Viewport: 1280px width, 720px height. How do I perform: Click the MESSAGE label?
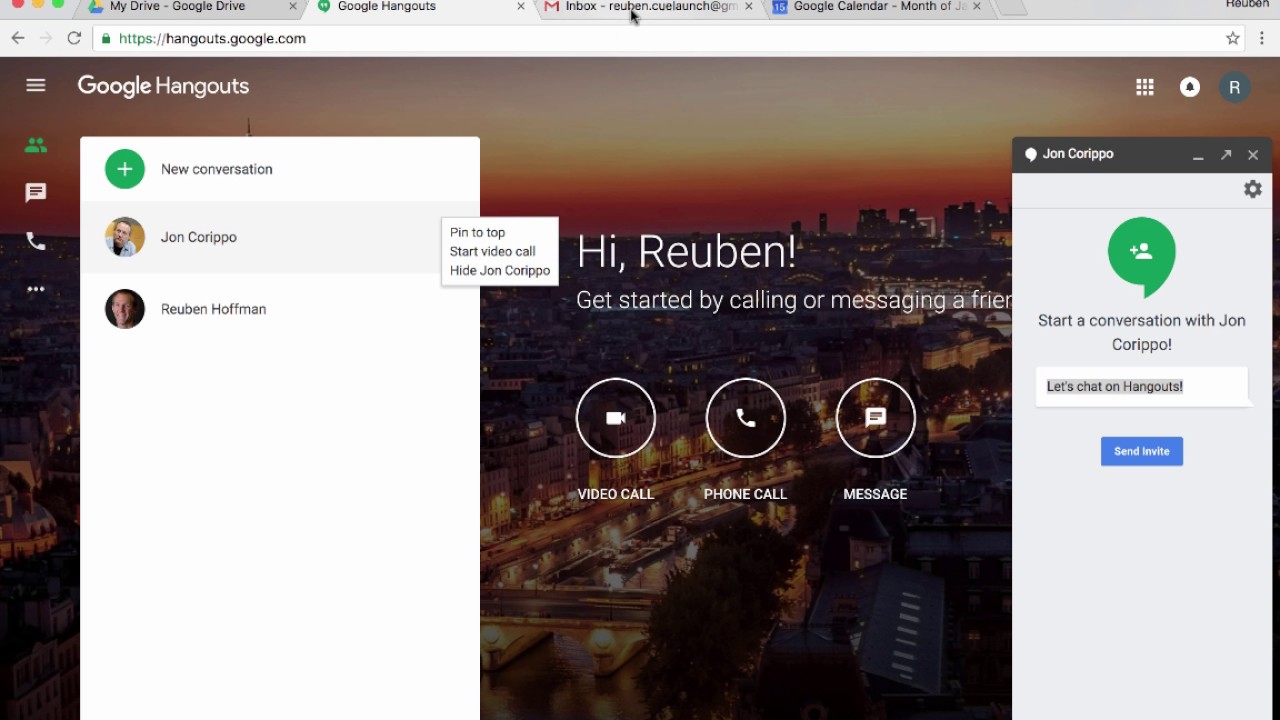[x=875, y=494]
